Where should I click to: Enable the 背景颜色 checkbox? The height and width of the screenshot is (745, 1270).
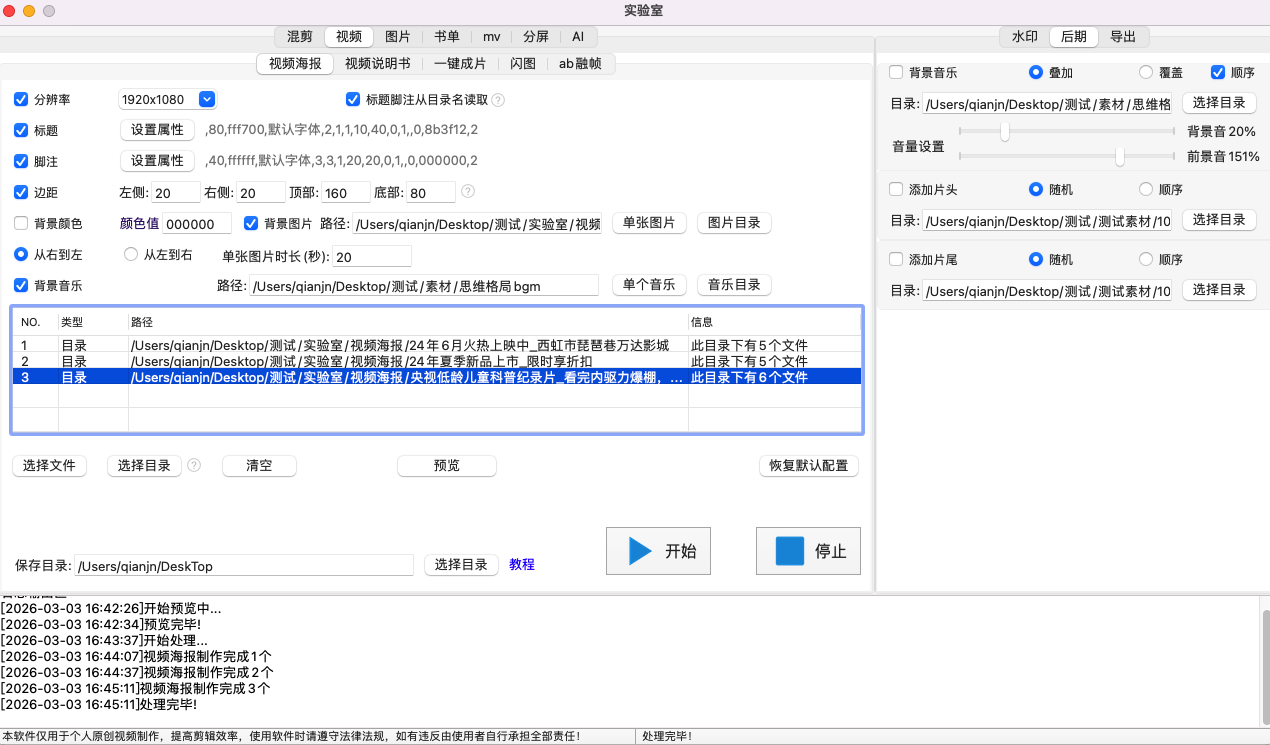(x=21, y=223)
